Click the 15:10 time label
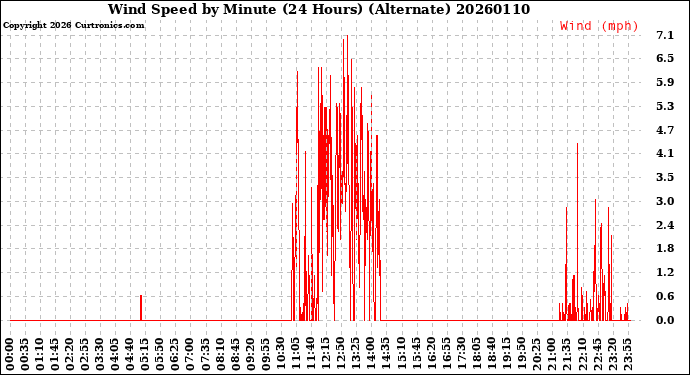The image size is (690, 375). point(401,354)
